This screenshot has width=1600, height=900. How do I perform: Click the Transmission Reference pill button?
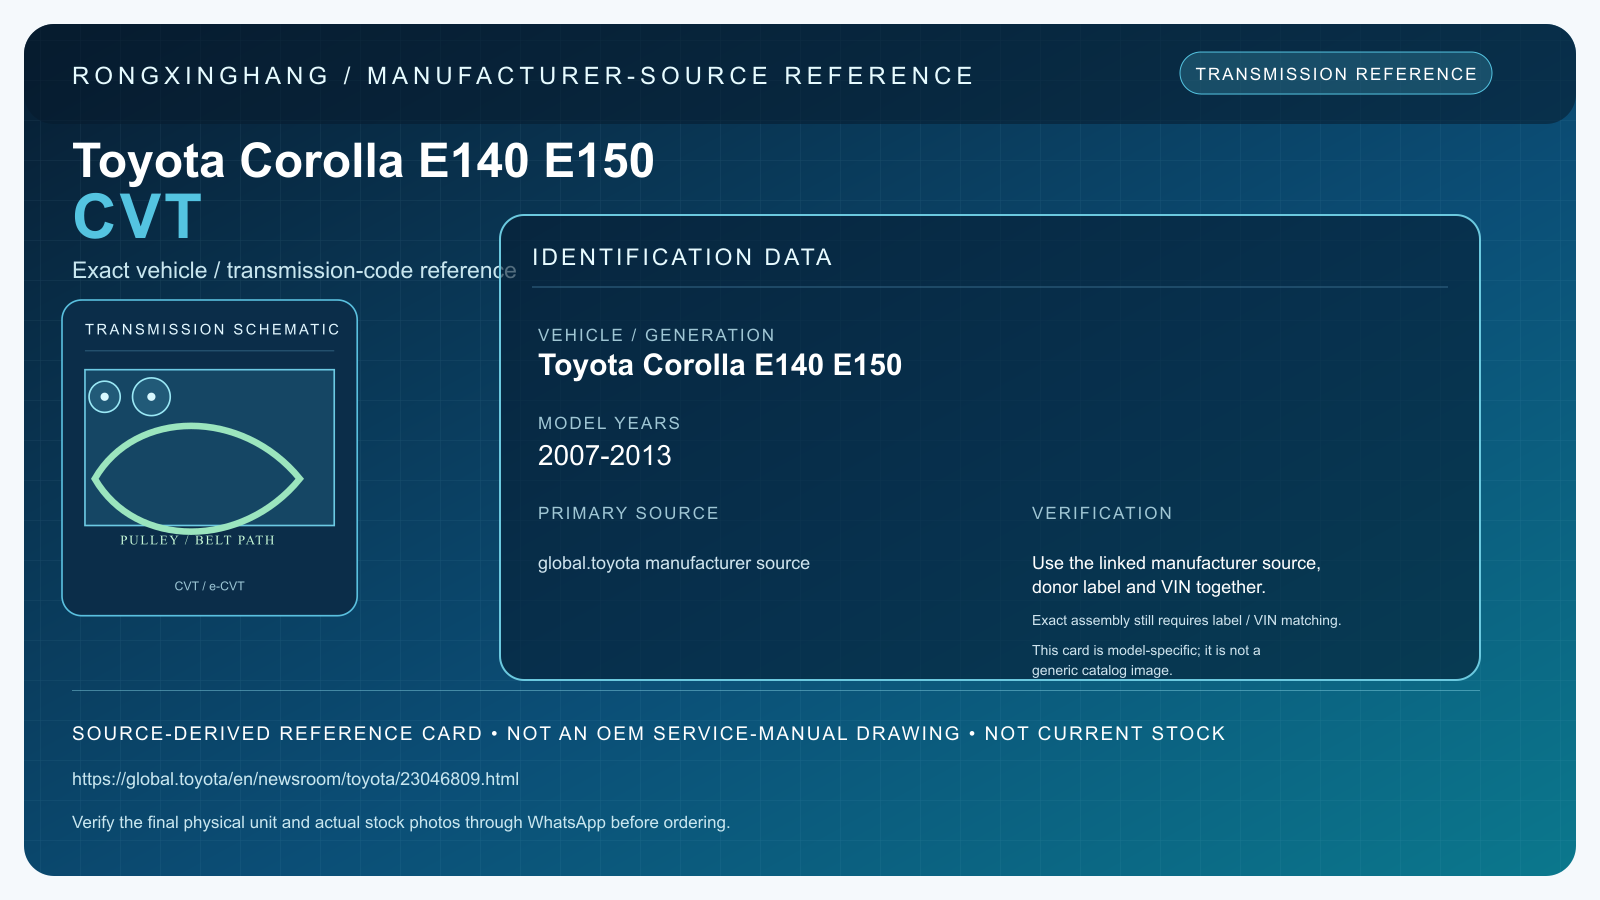1335,74
